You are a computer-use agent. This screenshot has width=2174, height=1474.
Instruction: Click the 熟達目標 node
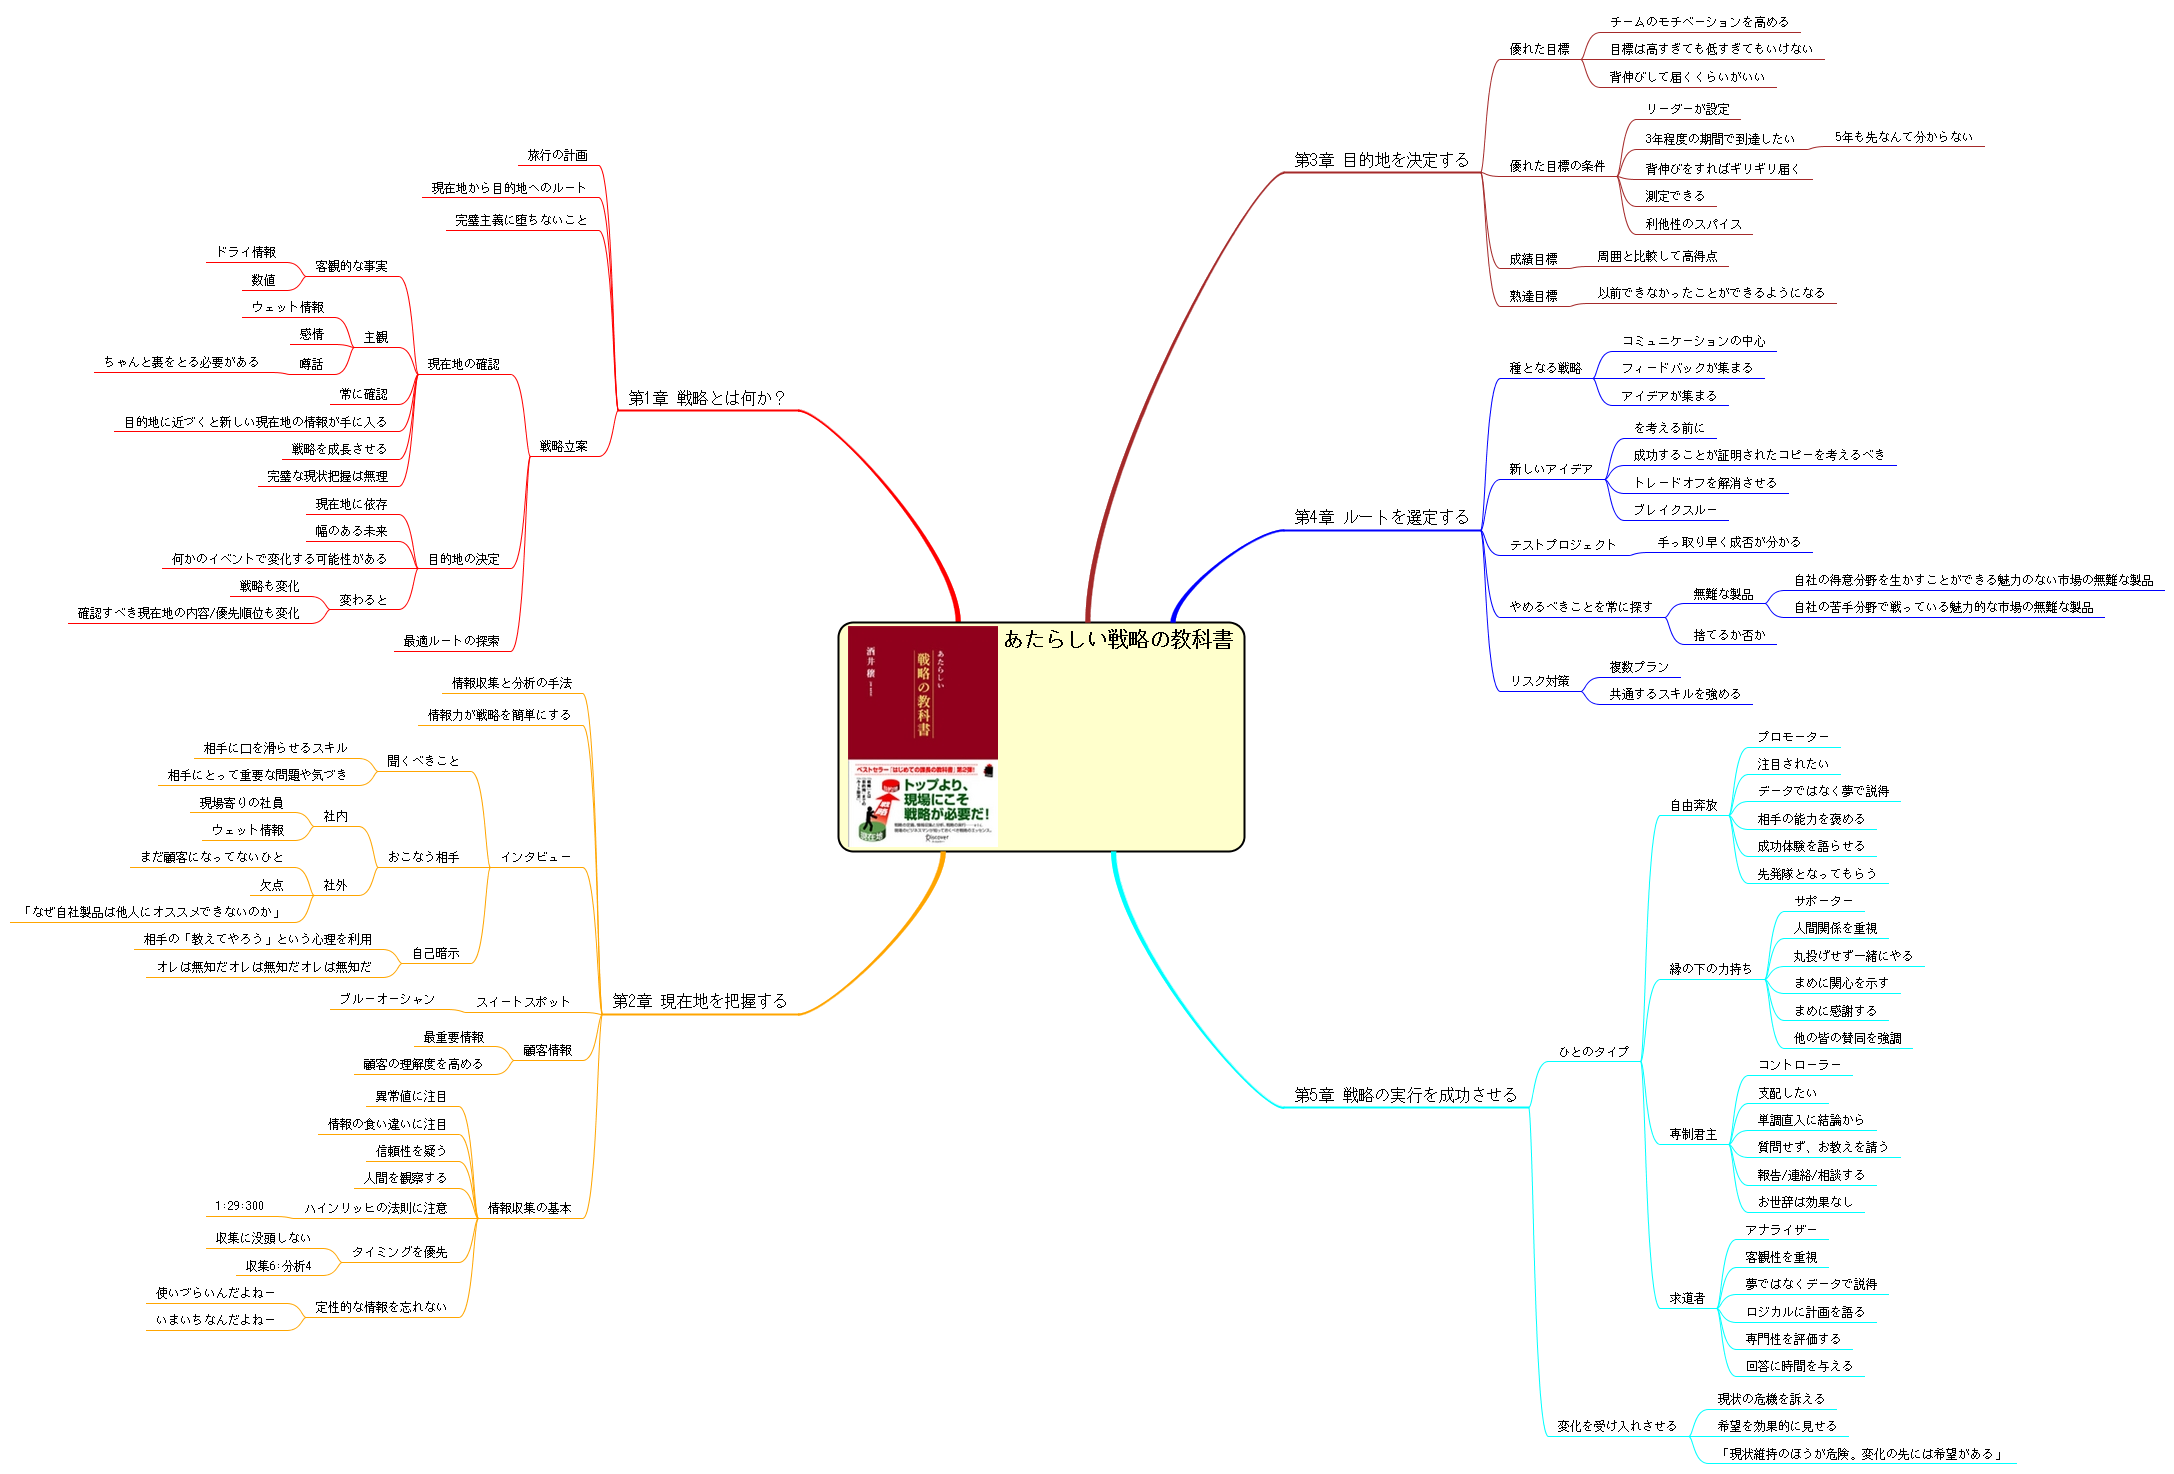click(1533, 296)
